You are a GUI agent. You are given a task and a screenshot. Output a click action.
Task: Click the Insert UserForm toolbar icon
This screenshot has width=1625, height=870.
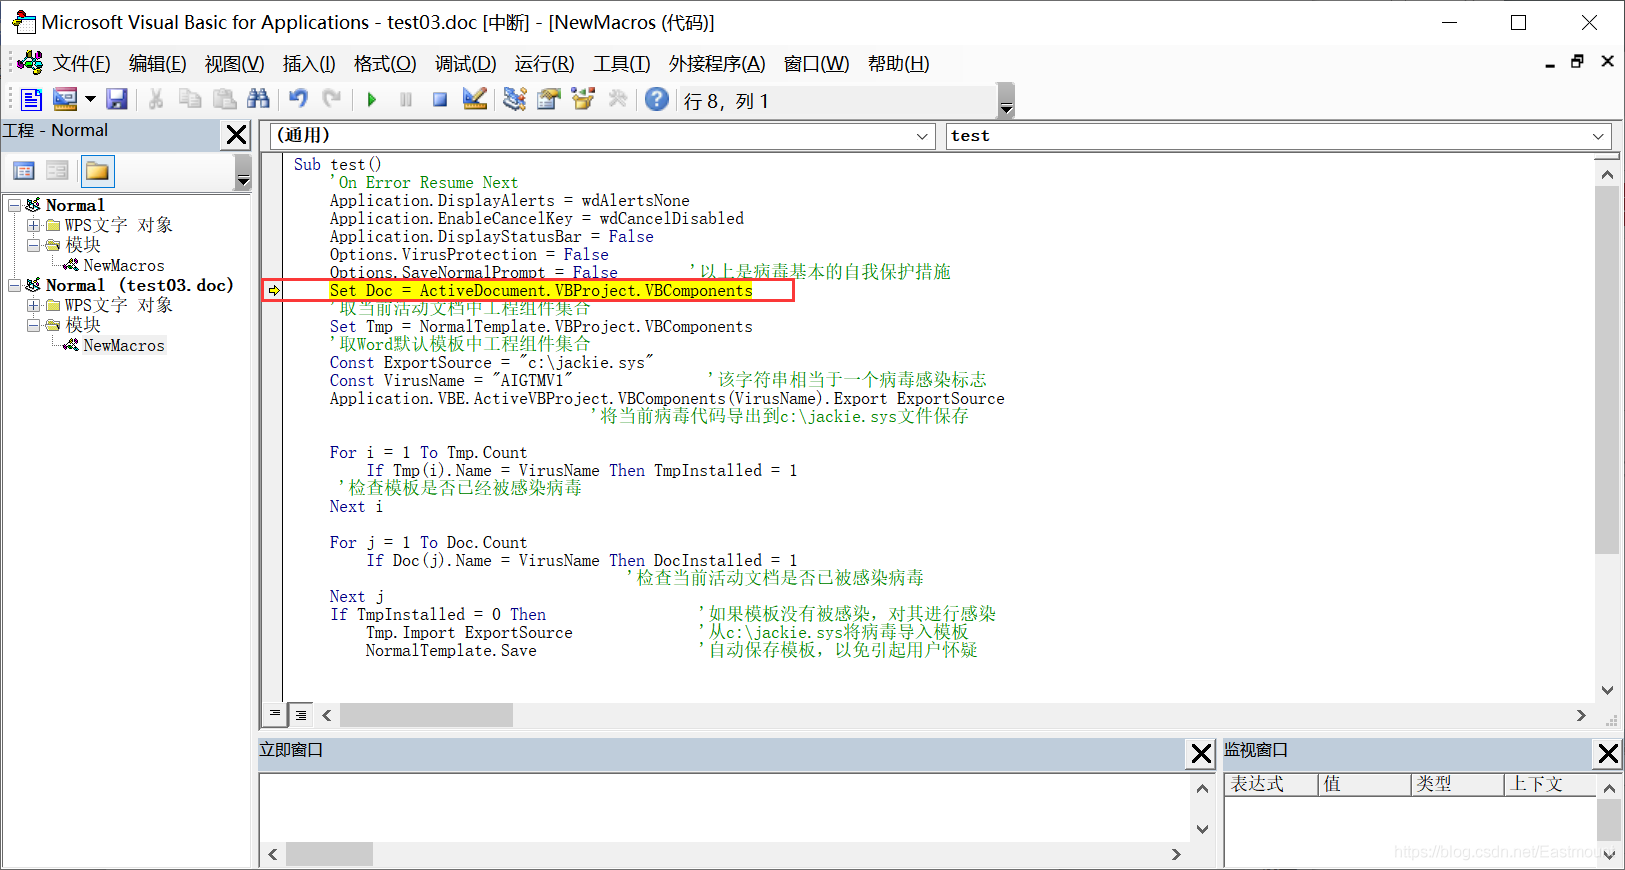click(65, 99)
